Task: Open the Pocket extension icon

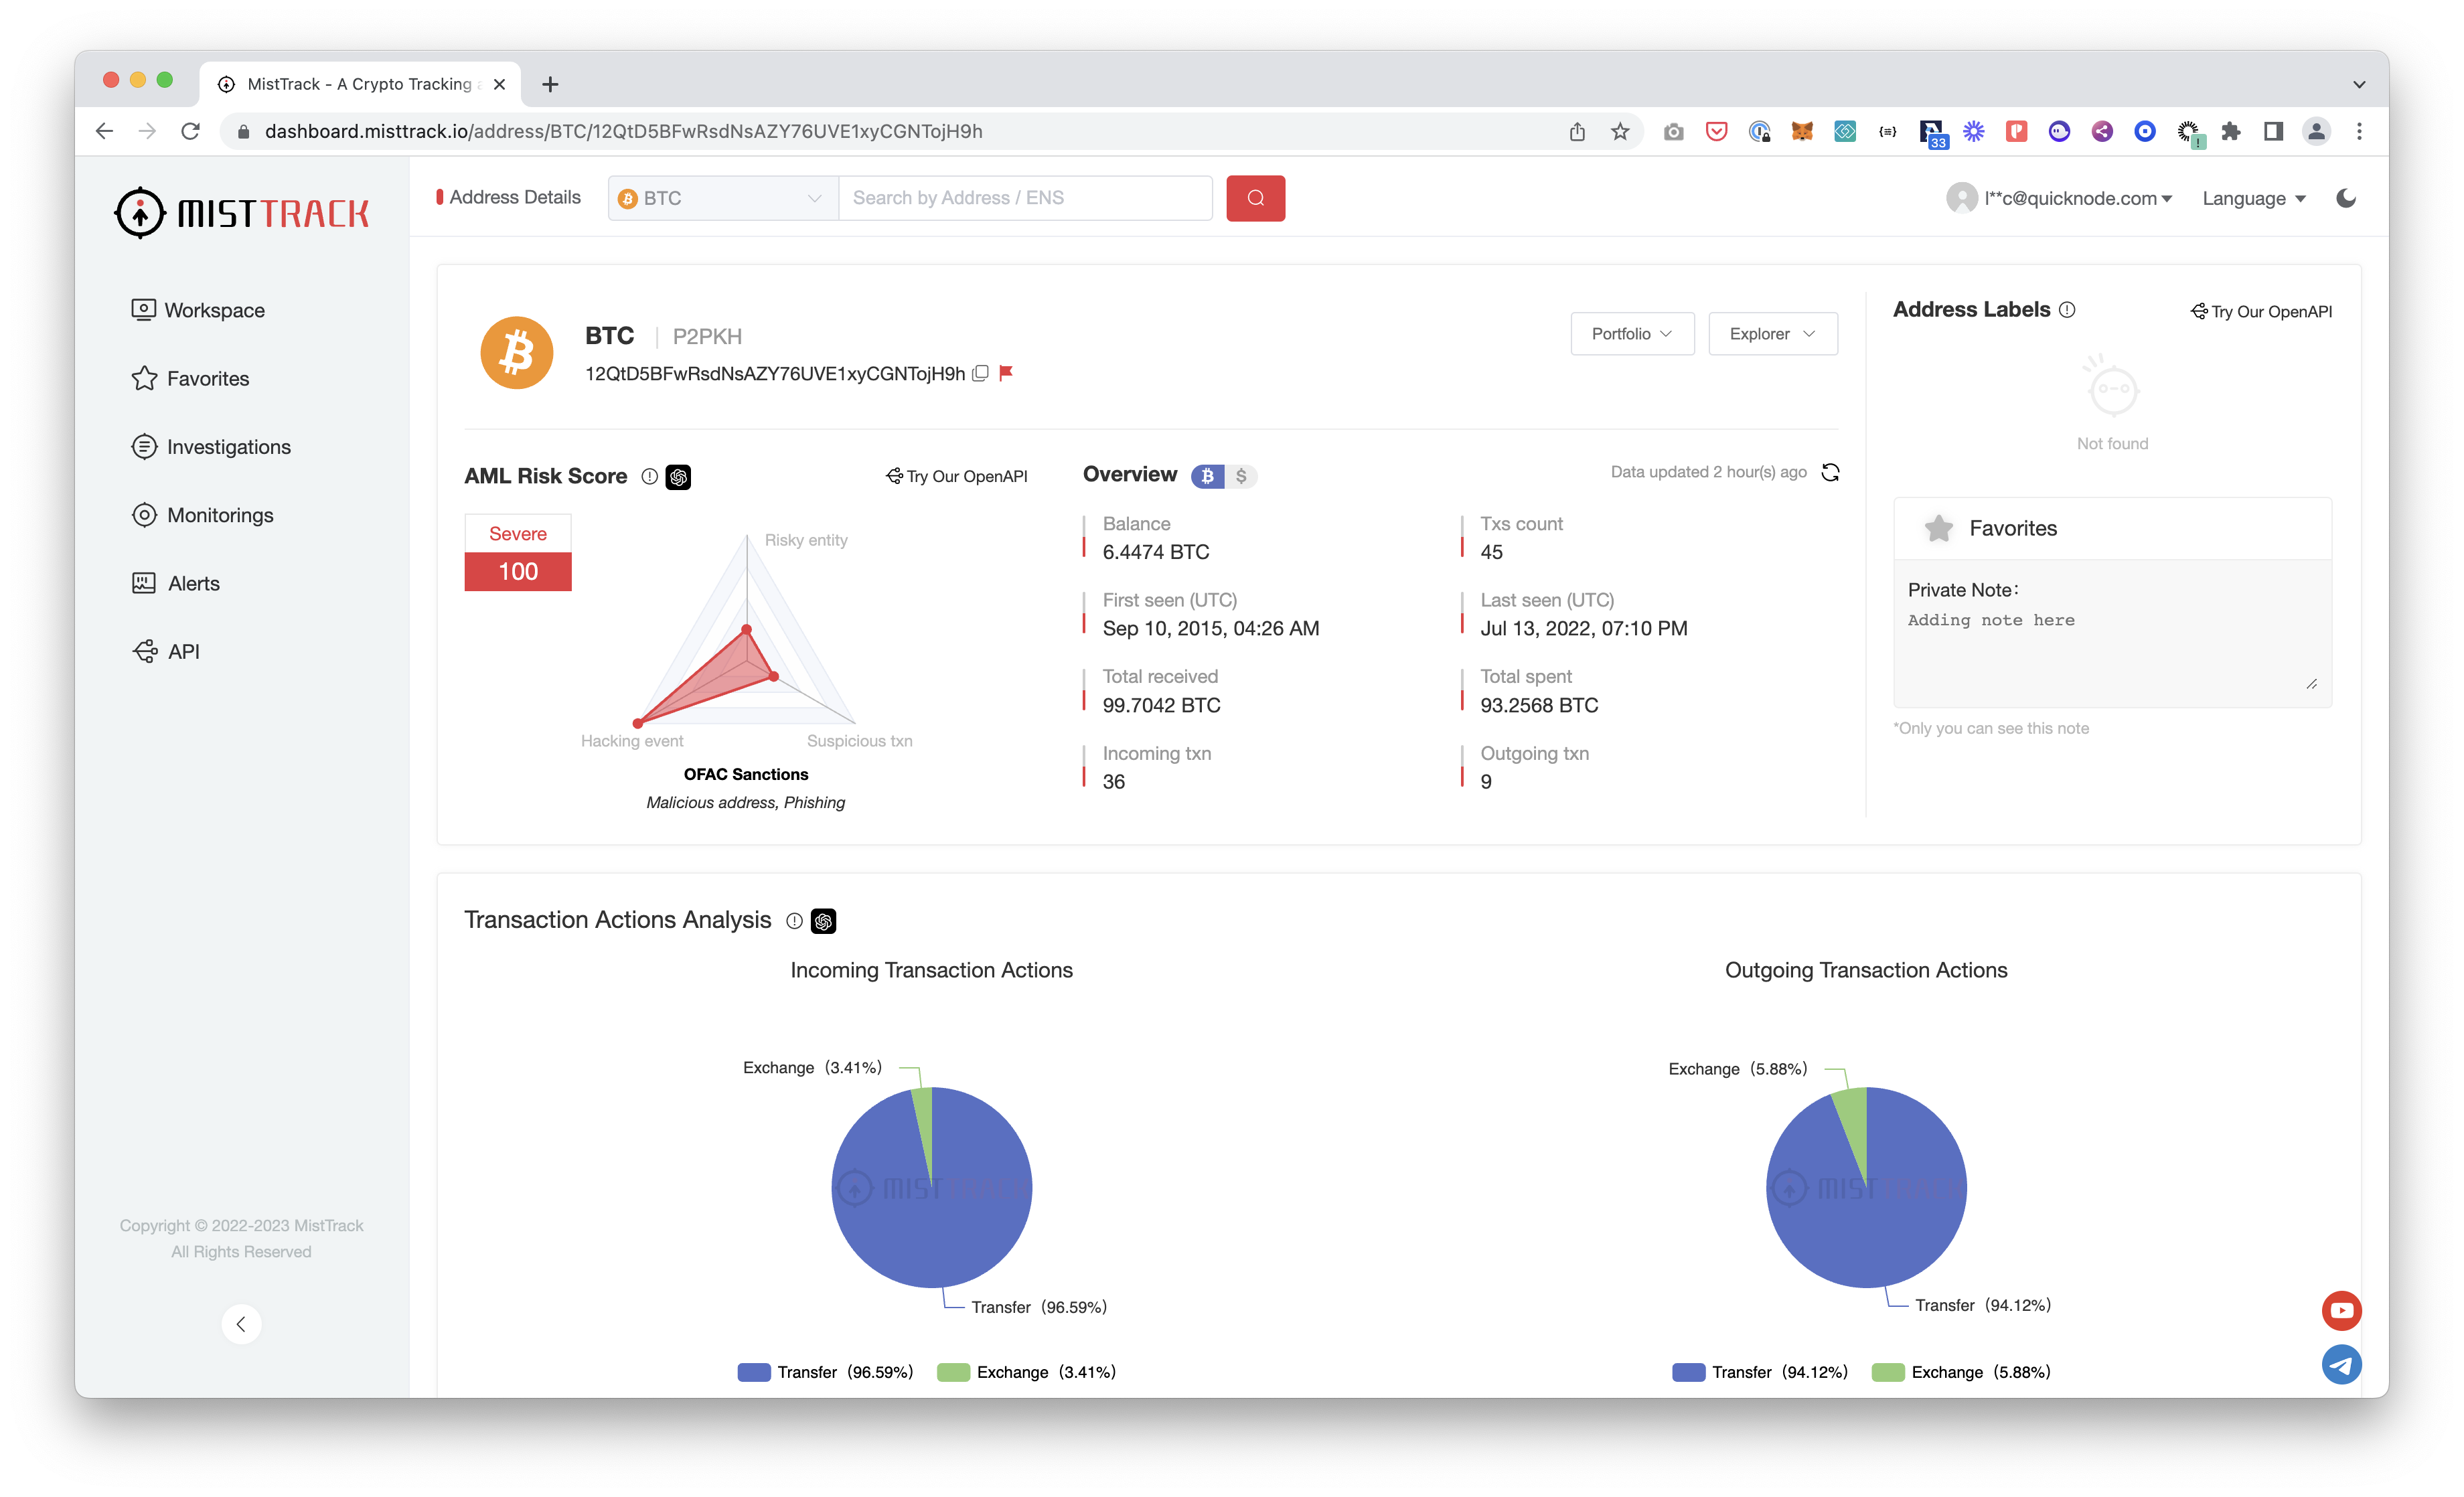Action: 1716,131
